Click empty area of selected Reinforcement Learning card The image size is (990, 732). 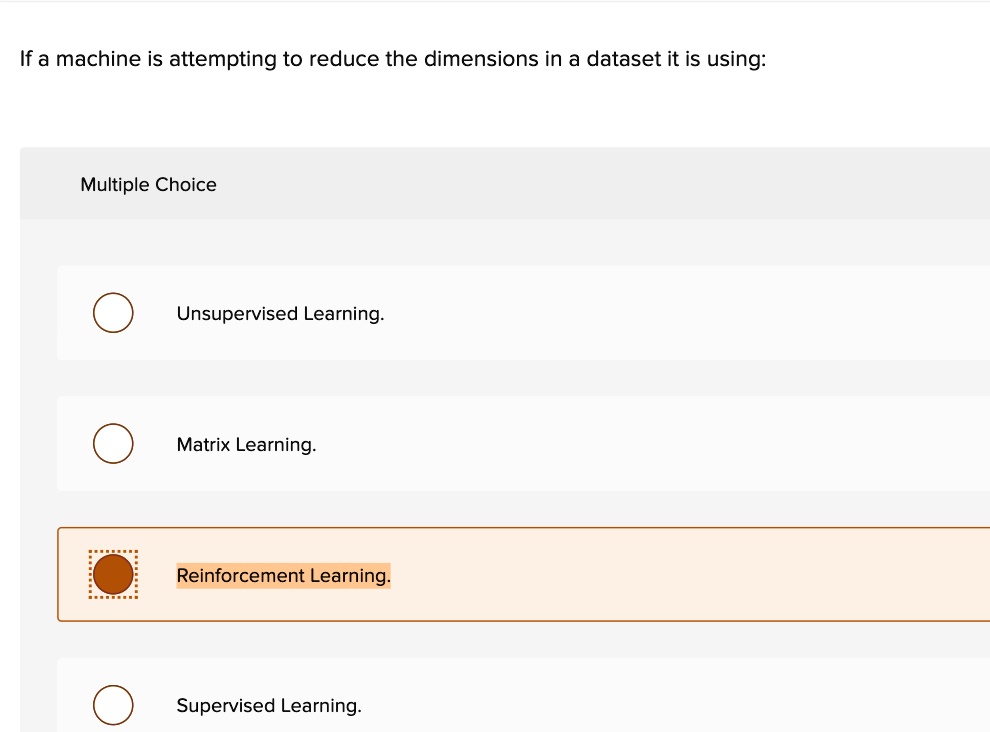click(680, 575)
